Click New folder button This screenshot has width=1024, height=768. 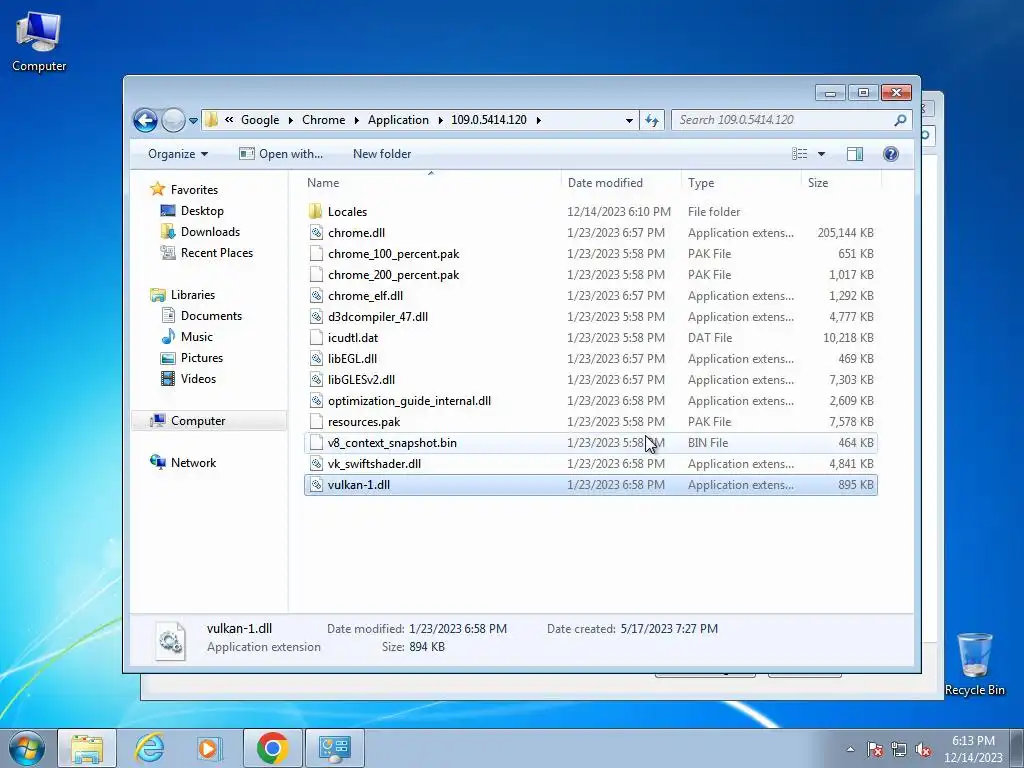click(382, 154)
